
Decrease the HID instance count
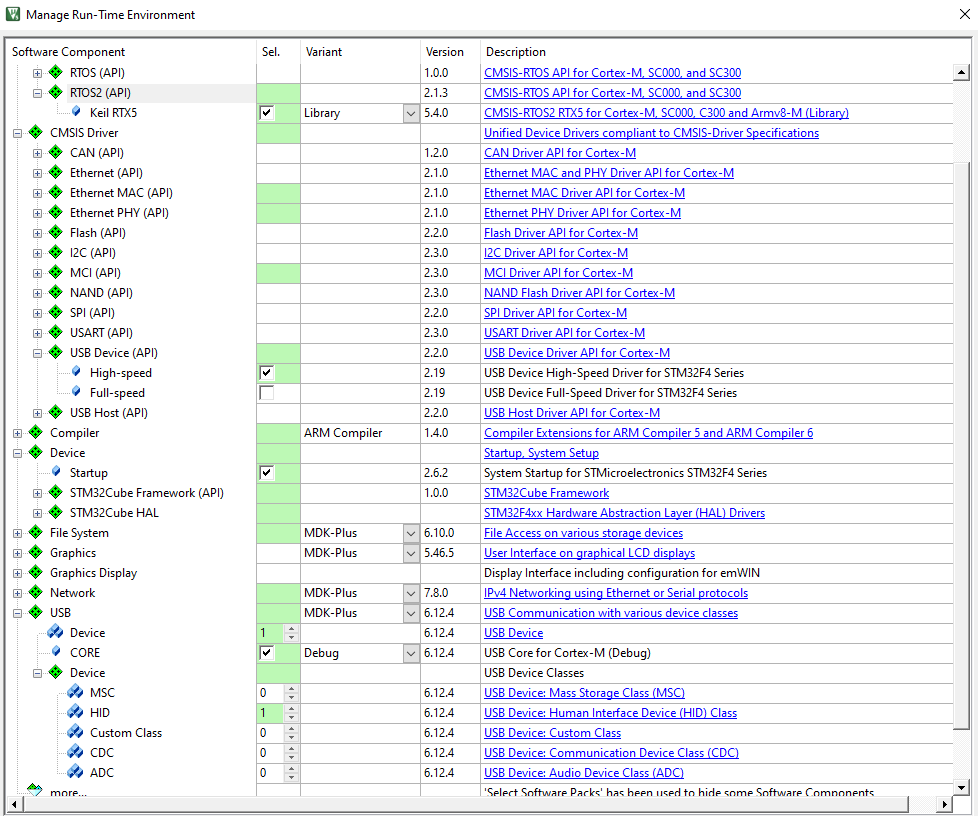pos(291,717)
